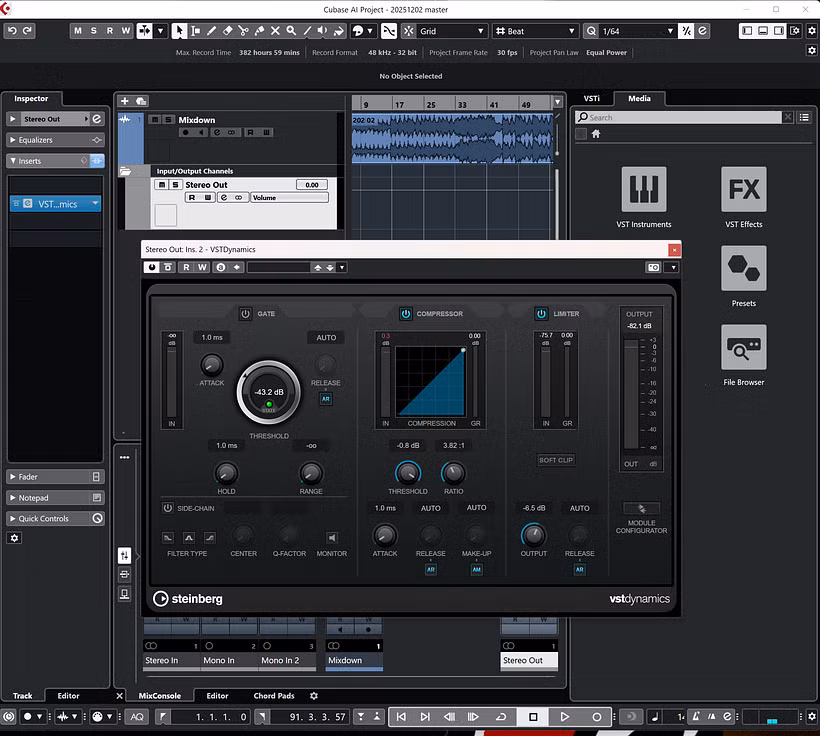Select the VST...mics insert slot
Viewport: 820px width, 736px height.
[x=55, y=204]
